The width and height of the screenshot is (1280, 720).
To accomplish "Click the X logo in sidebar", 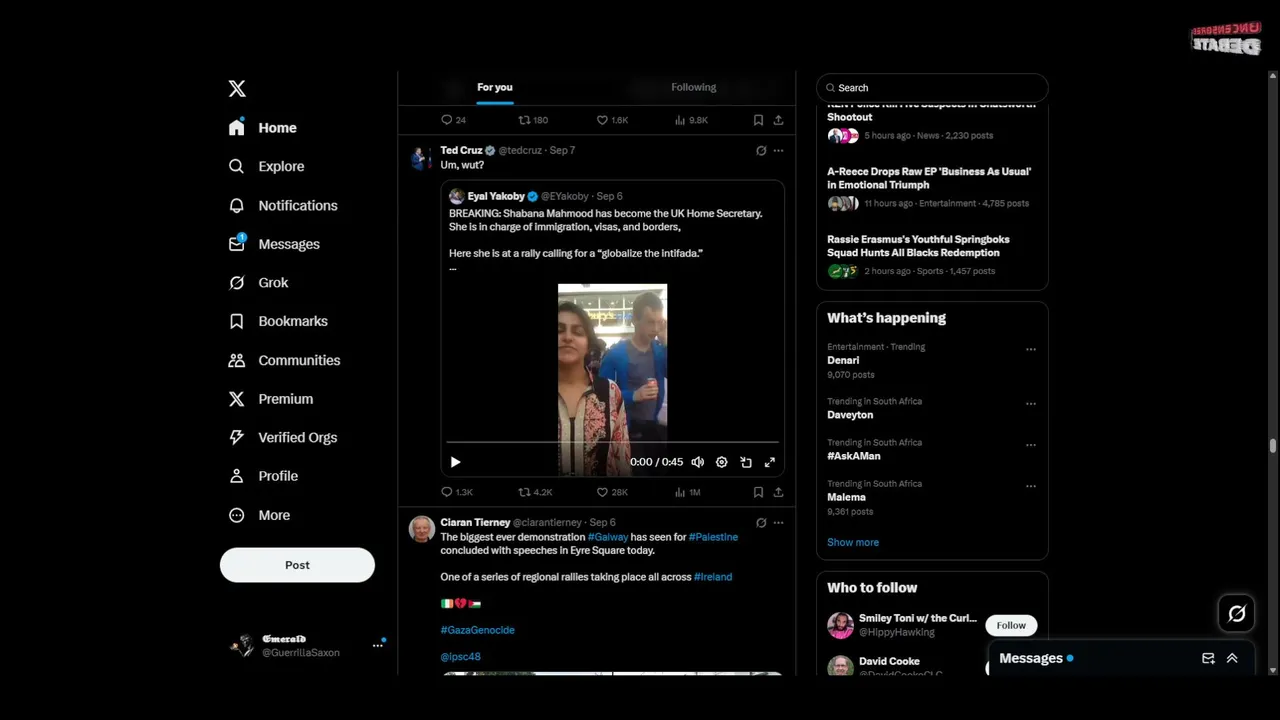I will 237,89.
